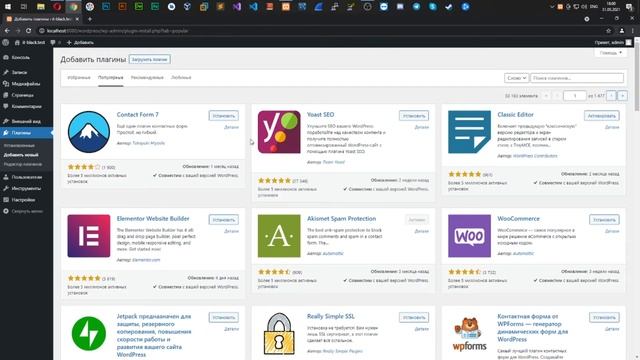The height and width of the screenshot is (360, 640).
Task: Open the site home link in the admin bar
Action: tap(30, 42)
